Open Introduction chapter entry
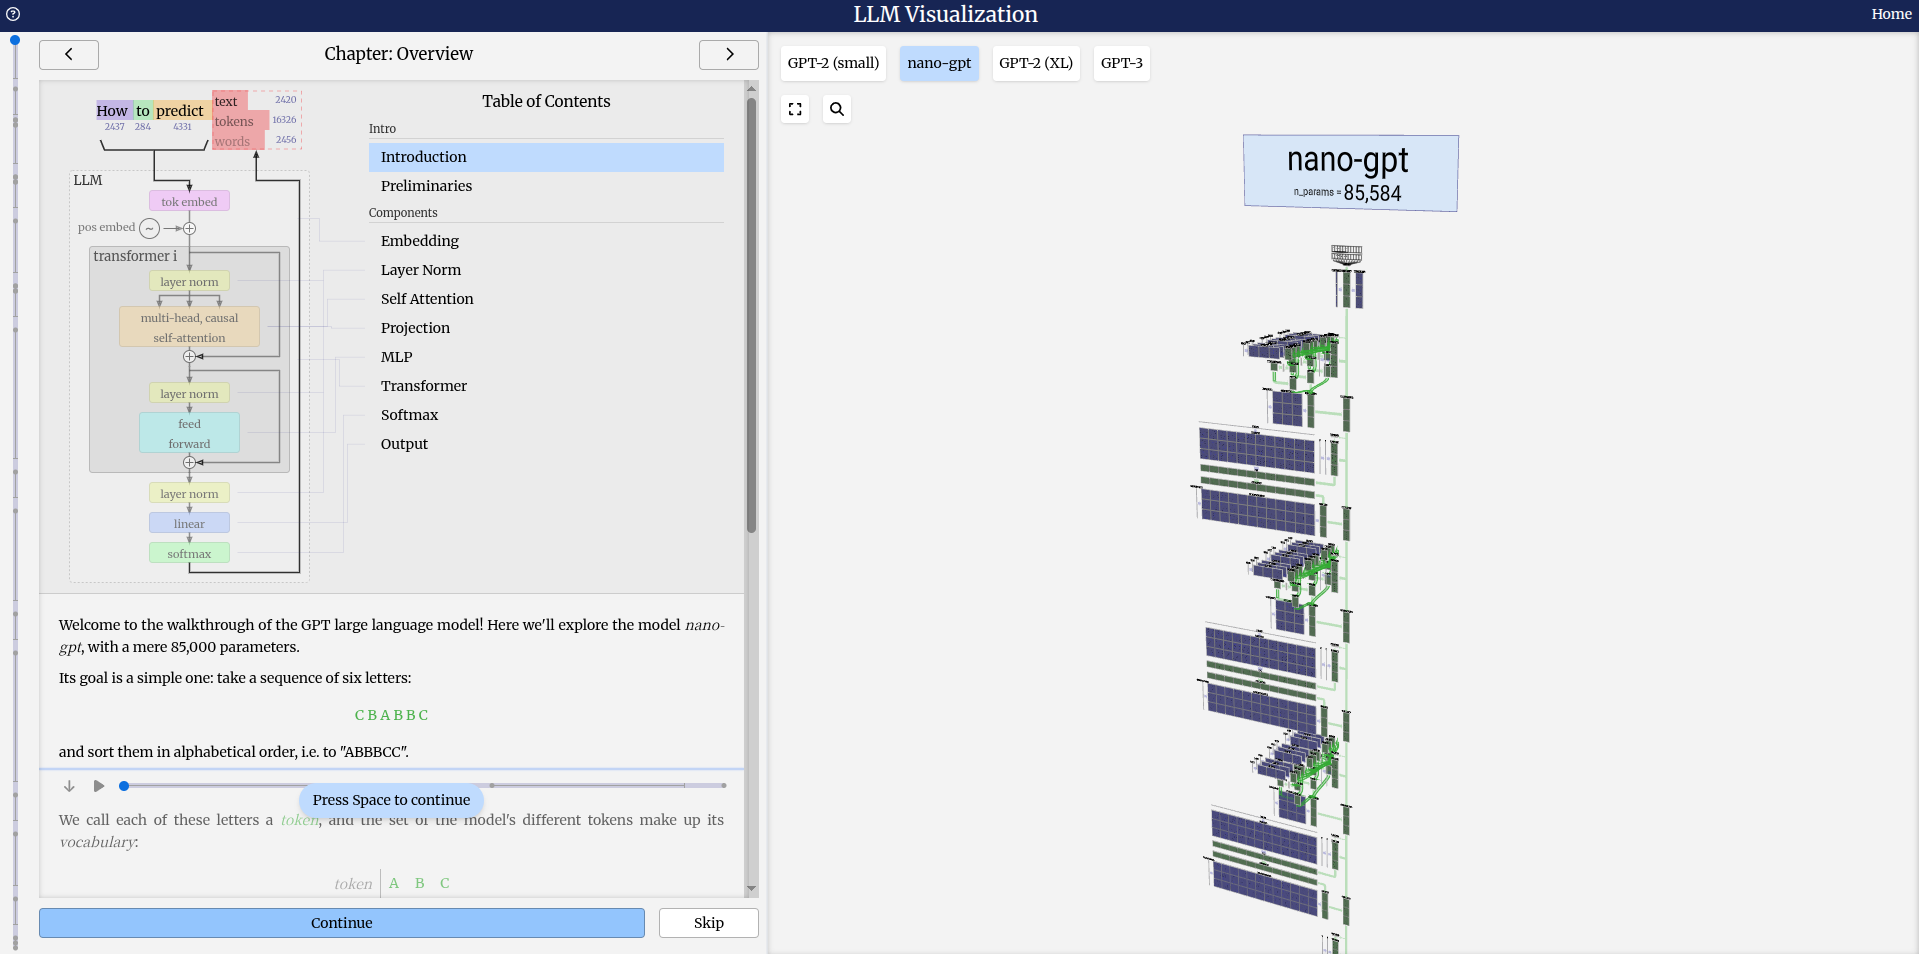Image resolution: width=1919 pixels, height=954 pixels. coord(546,157)
